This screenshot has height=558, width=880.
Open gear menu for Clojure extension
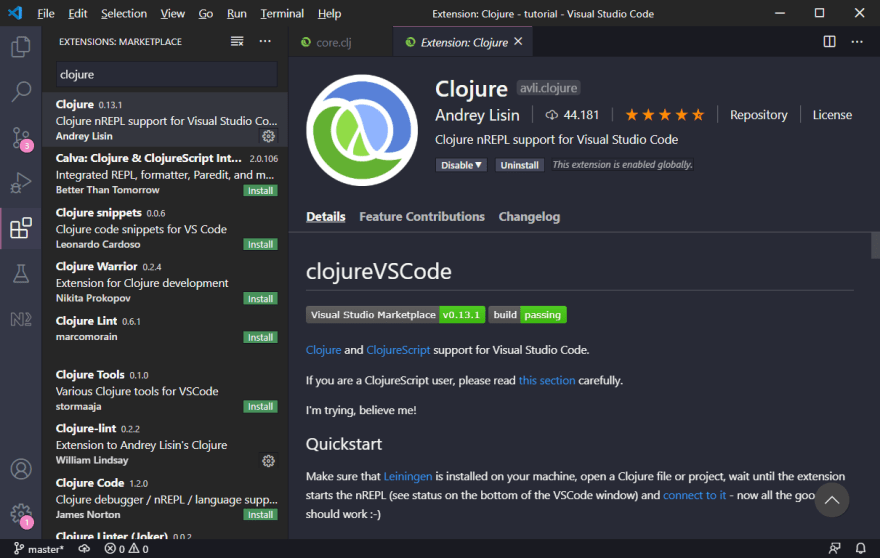tap(268, 136)
